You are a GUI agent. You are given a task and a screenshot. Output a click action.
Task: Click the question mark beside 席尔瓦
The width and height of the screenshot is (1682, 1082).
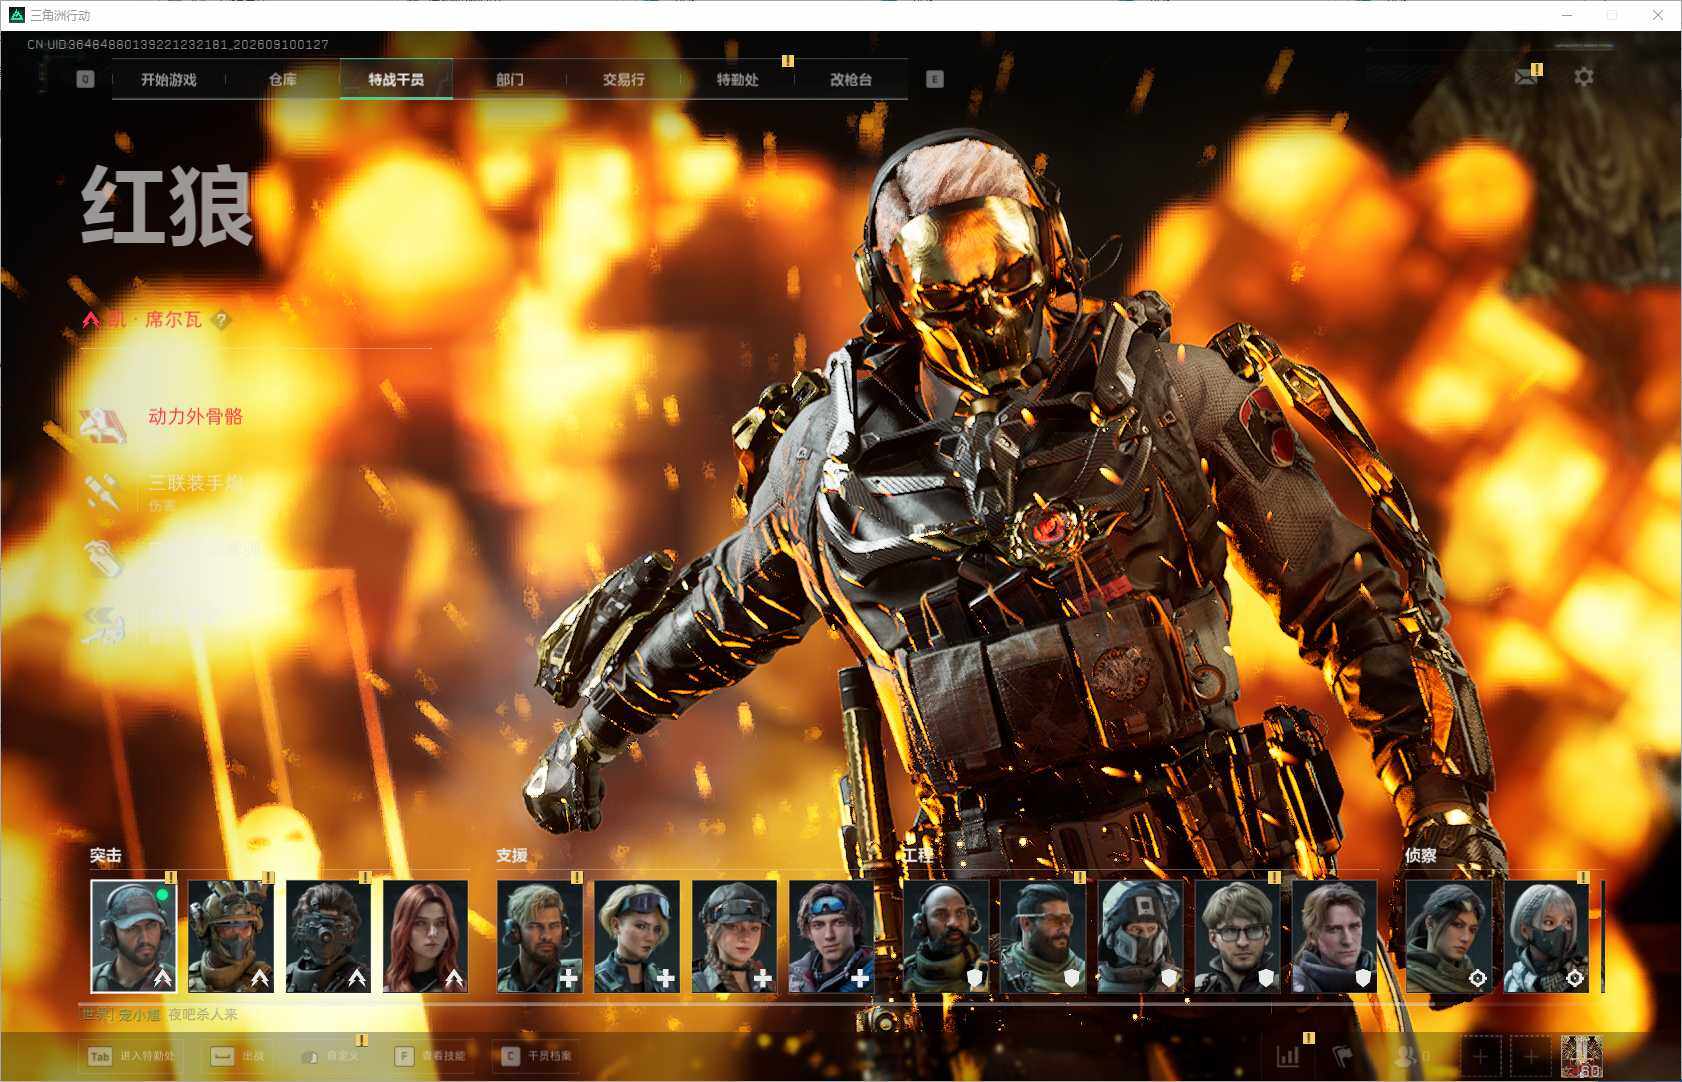click(221, 320)
